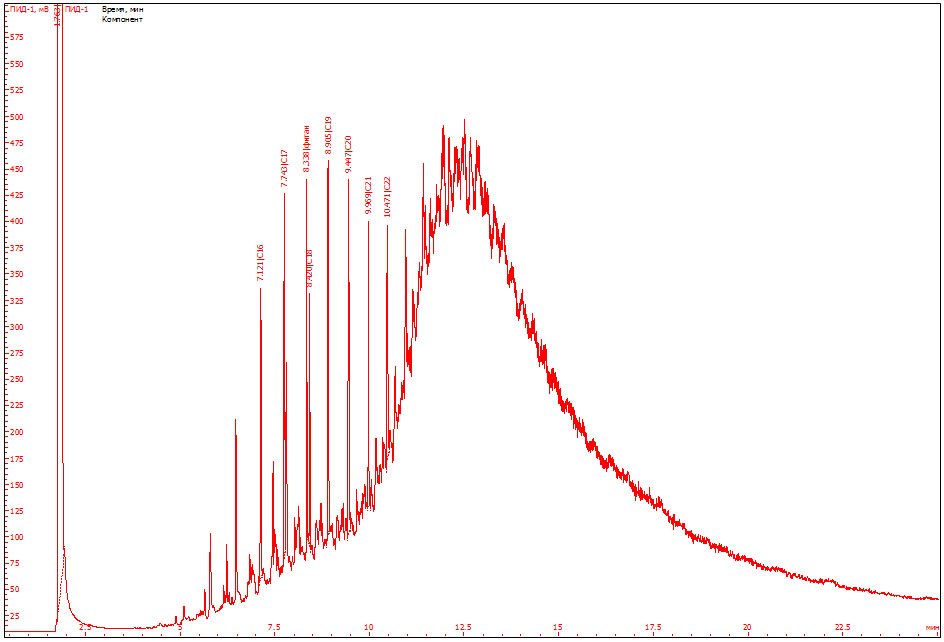Click the 1.763 solvent peak label
This screenshot has height=642, width=944.
(58, 16)
